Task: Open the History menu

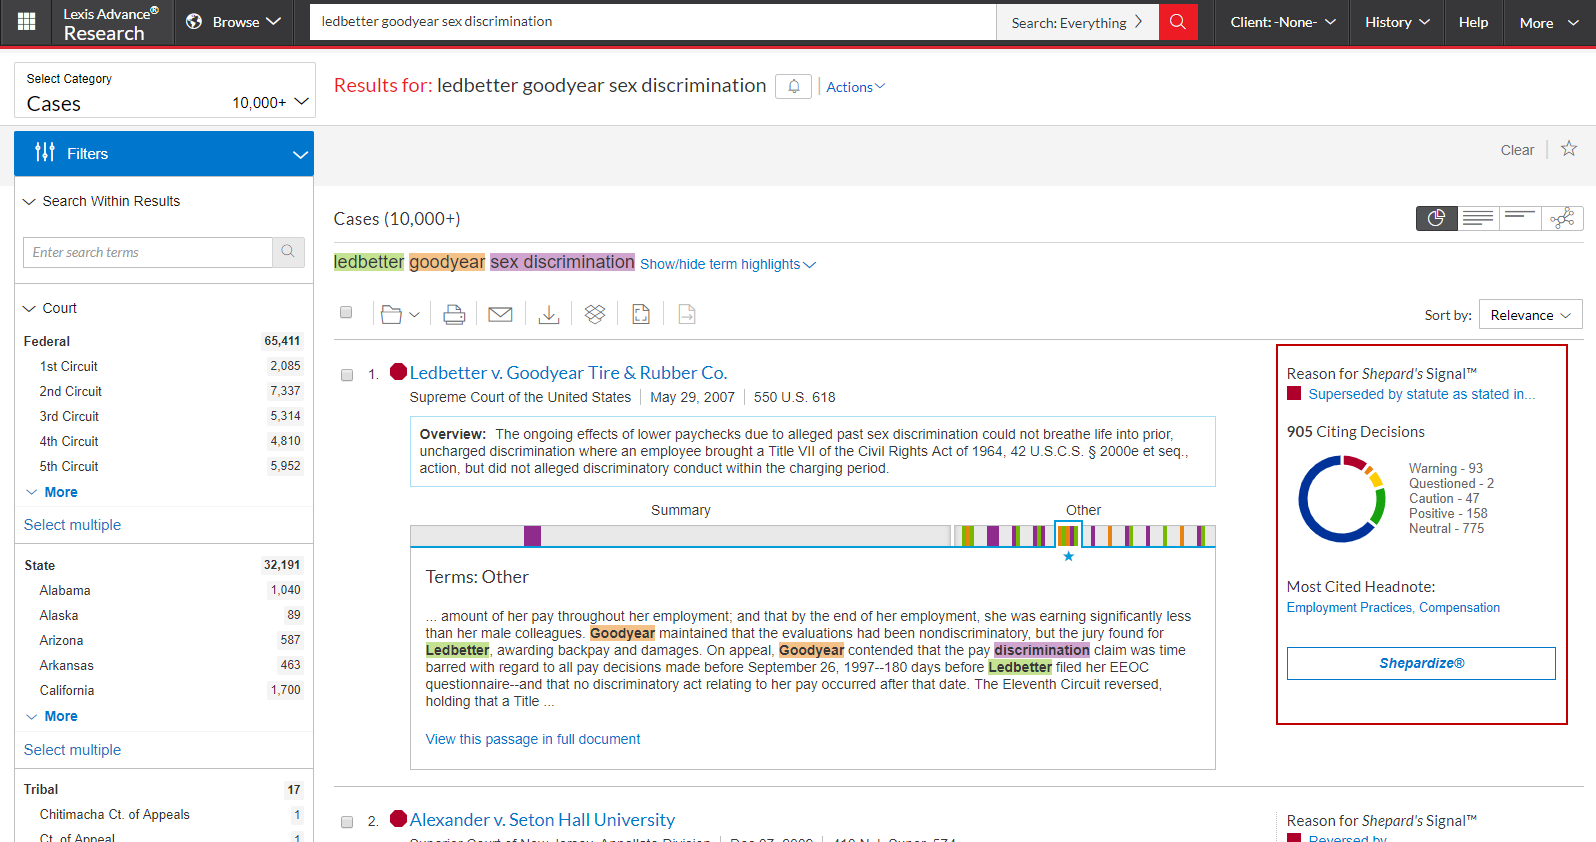Action: click(1397, 22)
